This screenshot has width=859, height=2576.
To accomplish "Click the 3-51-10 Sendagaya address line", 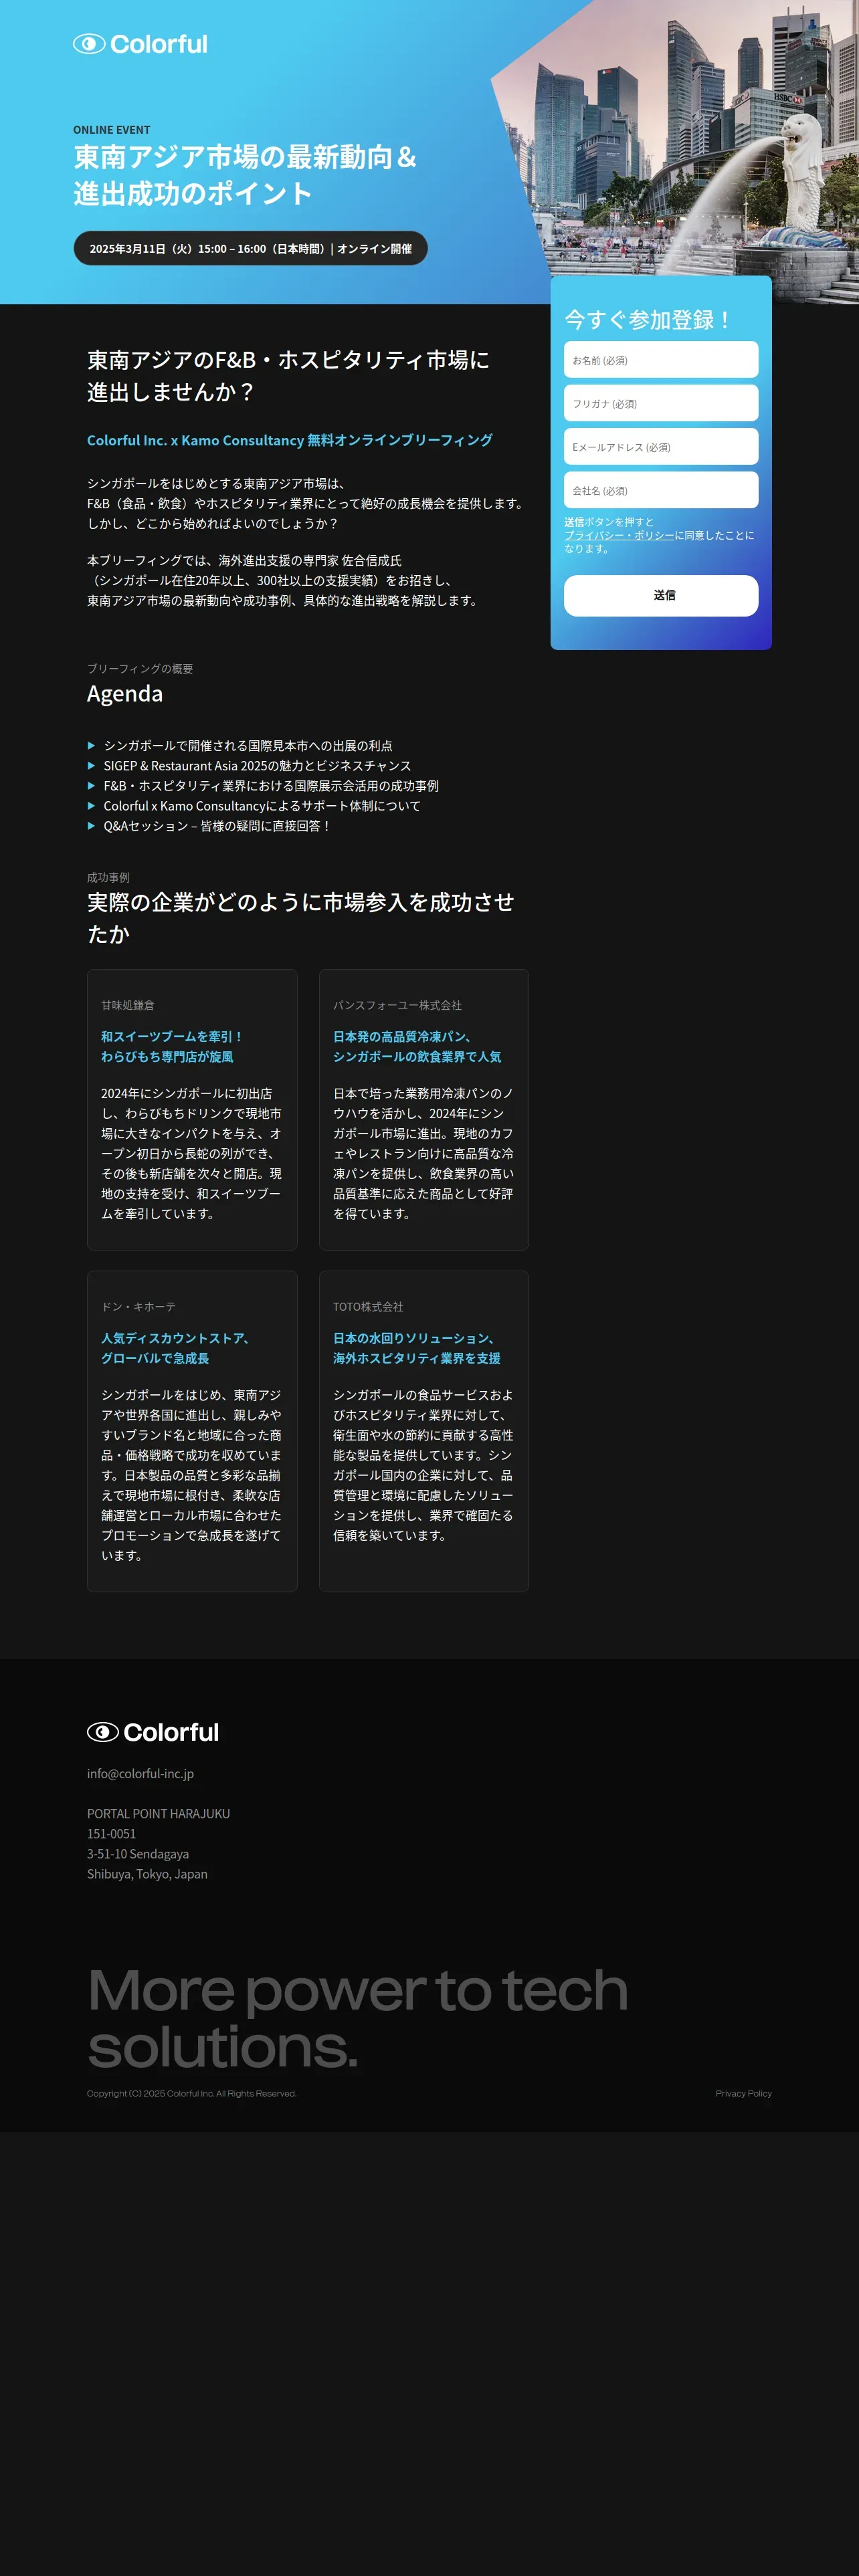I will click(x=138, y=1854).
